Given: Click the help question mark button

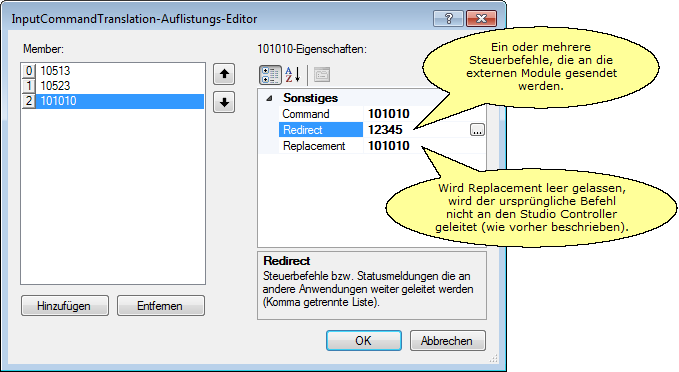Looking at the screenshot, I should tap(448, 19).
